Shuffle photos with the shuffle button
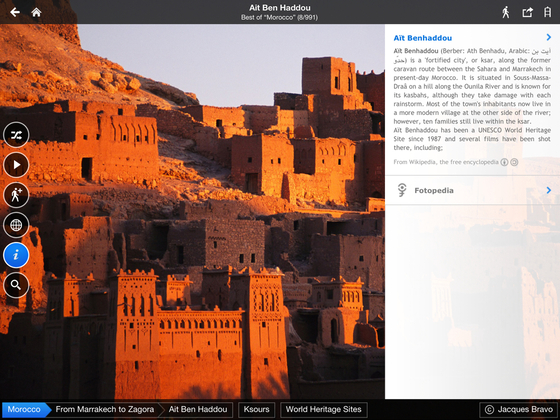Screen dimensions: 560x420 [16, 135]
